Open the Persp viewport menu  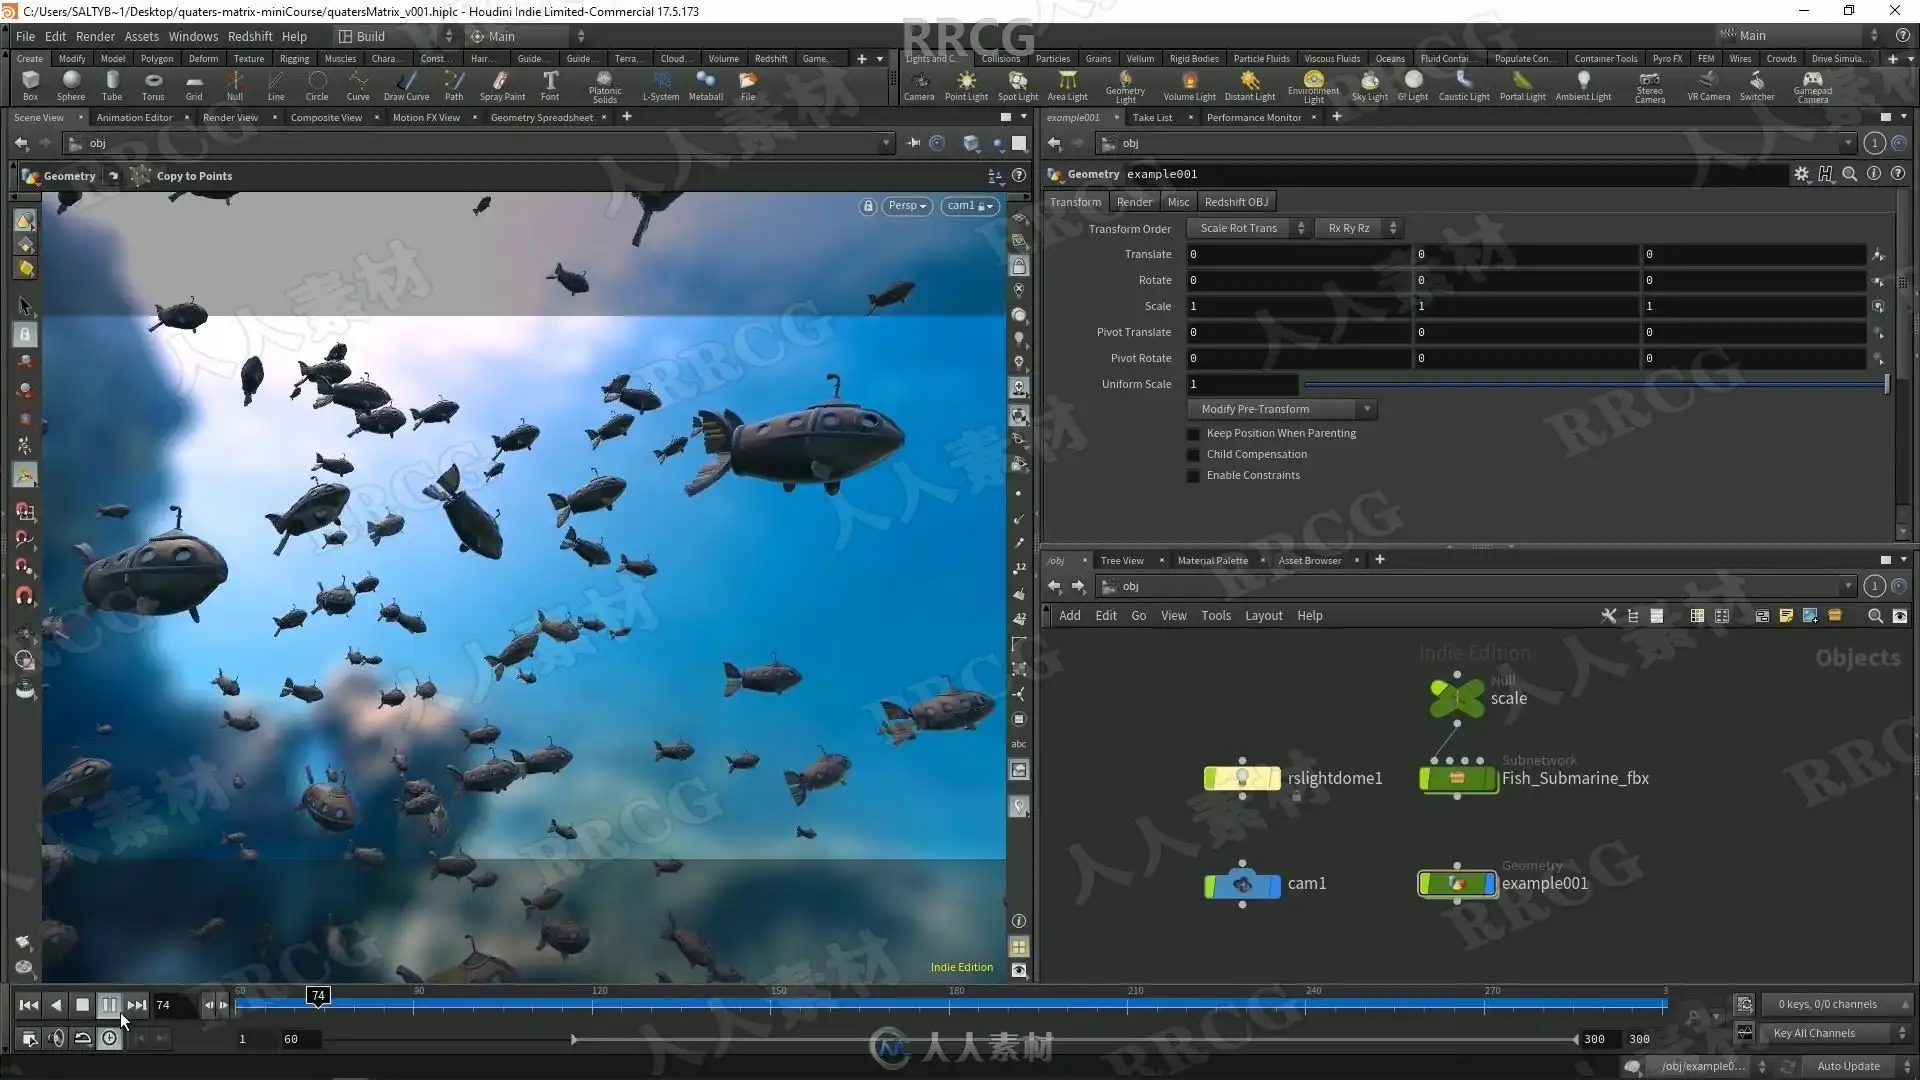[x=907, y=206]
